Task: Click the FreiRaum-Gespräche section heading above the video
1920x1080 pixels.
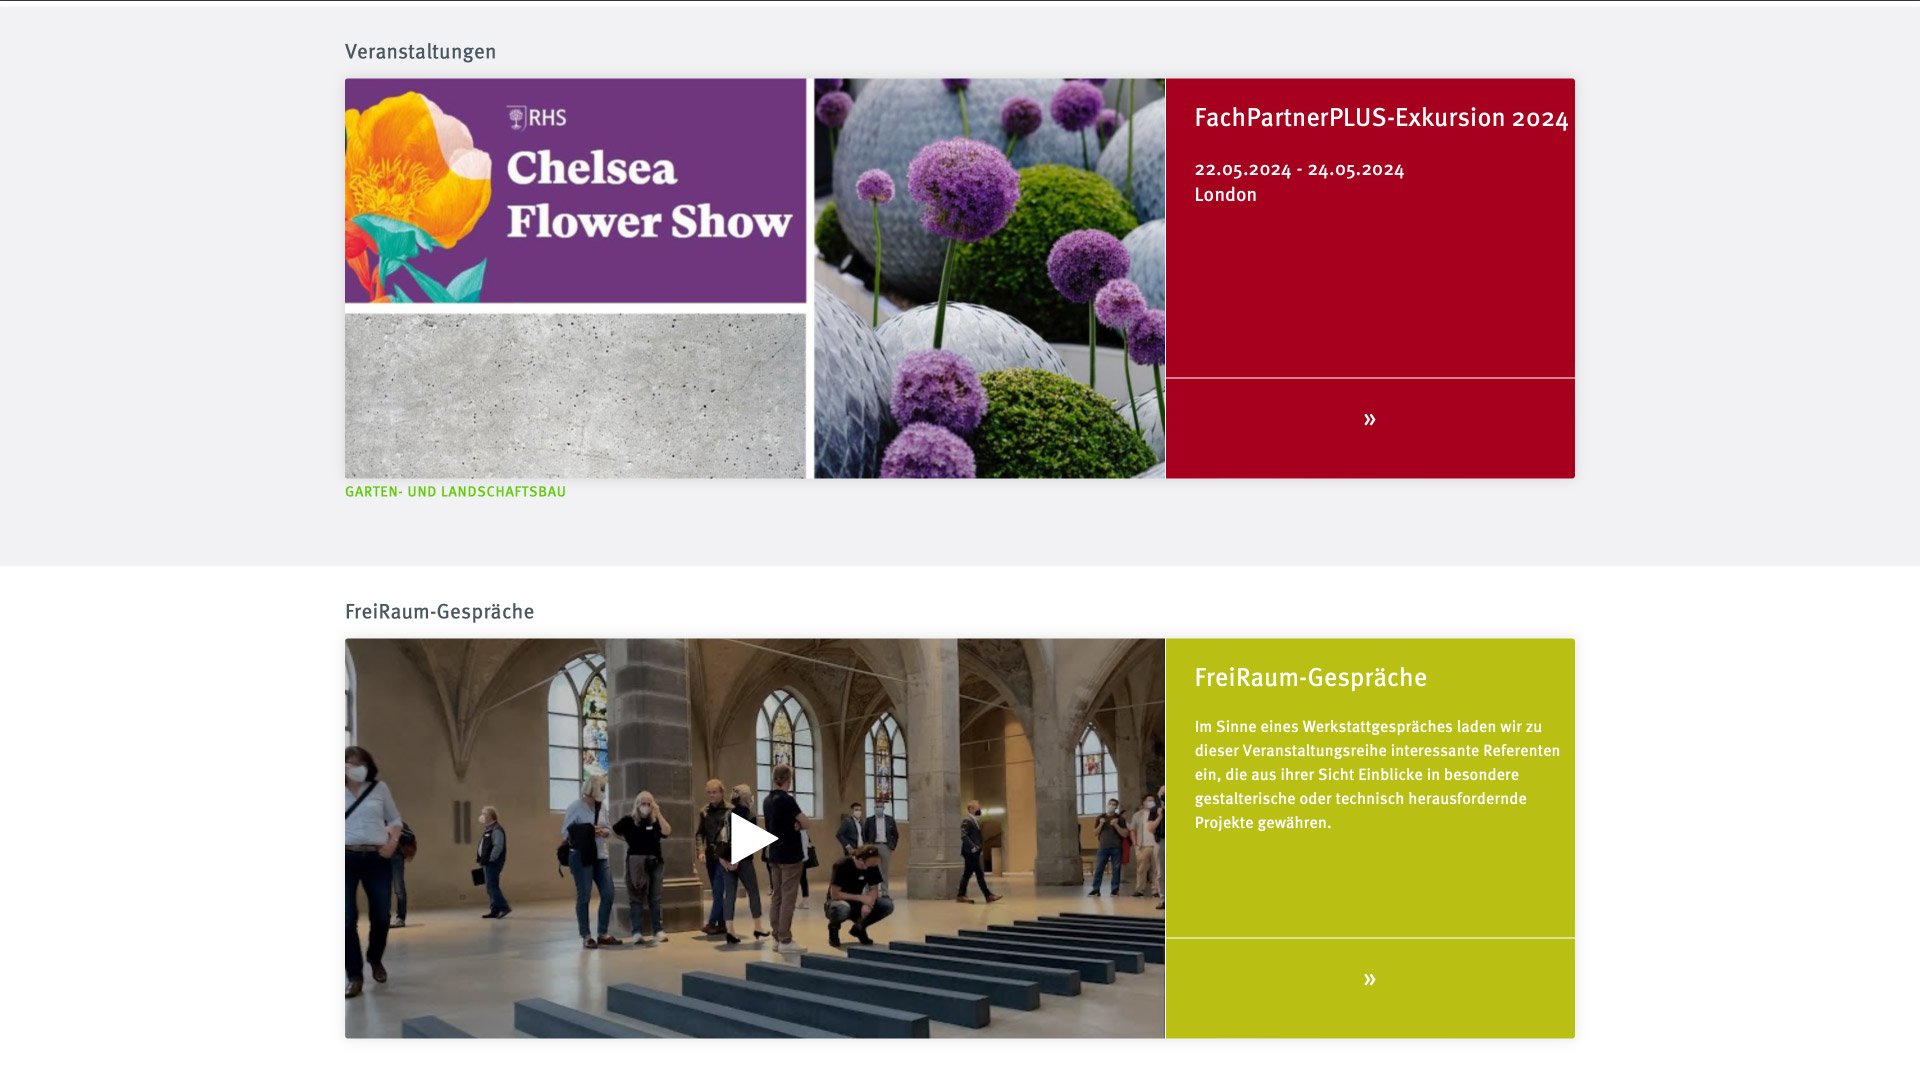Action: click(439, 612)
